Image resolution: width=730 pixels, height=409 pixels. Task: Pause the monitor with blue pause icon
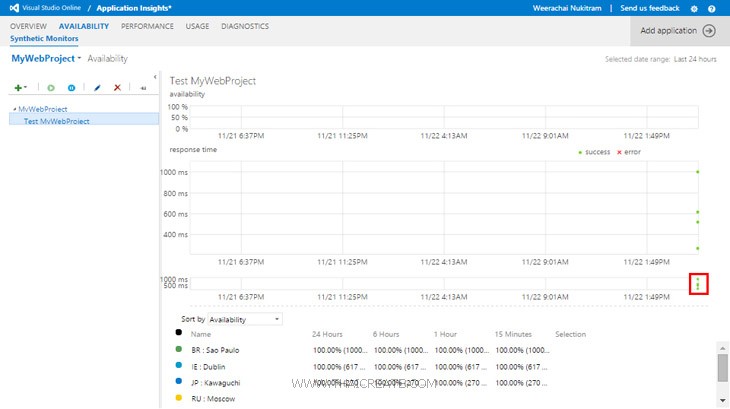point(71,87)
